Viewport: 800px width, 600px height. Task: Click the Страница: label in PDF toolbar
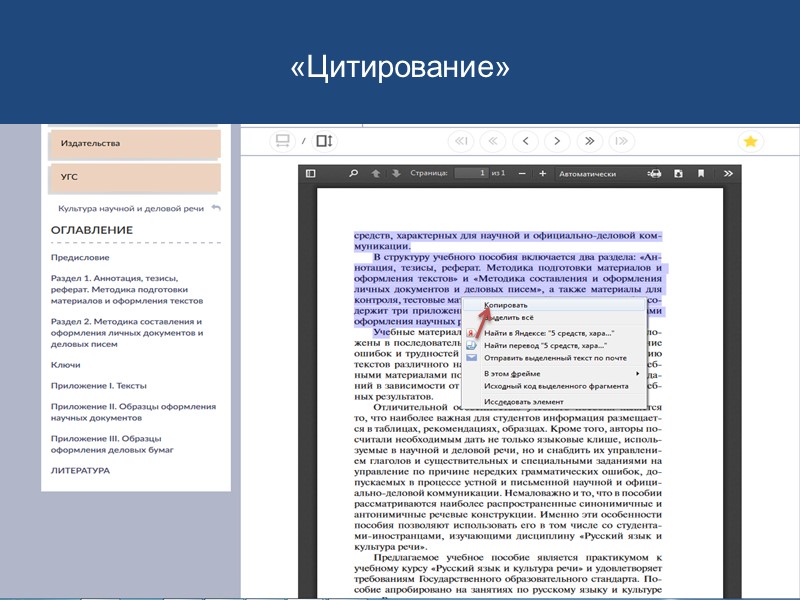[429, 173]
